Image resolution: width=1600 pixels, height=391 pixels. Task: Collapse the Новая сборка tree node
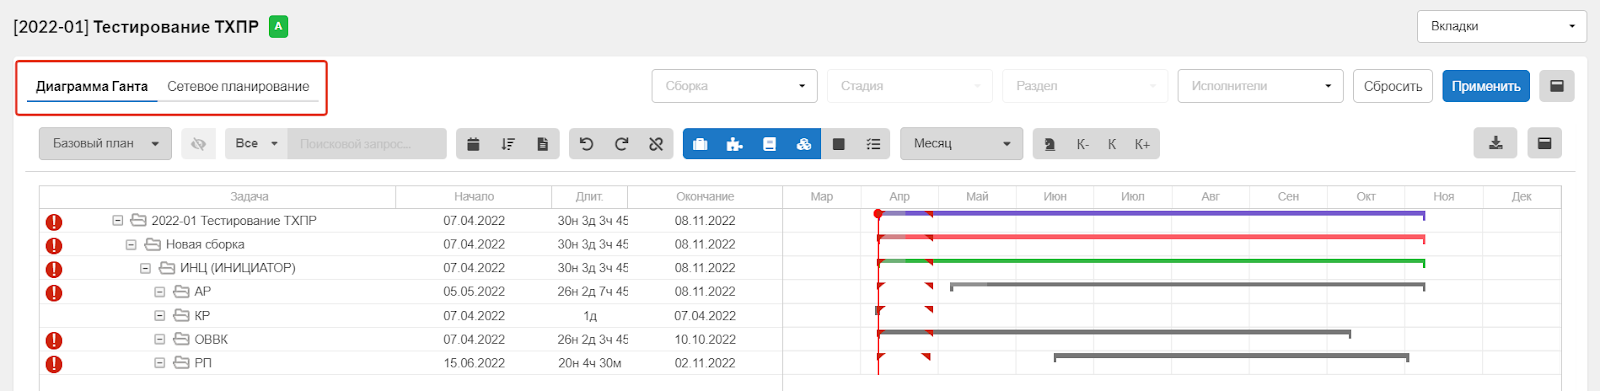point(131,244)
